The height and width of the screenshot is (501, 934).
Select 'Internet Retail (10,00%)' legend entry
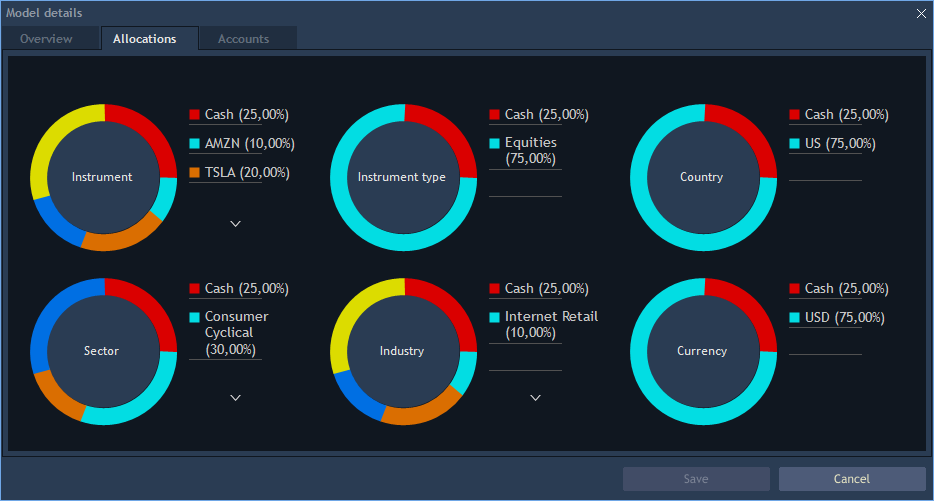click(551, 325)
